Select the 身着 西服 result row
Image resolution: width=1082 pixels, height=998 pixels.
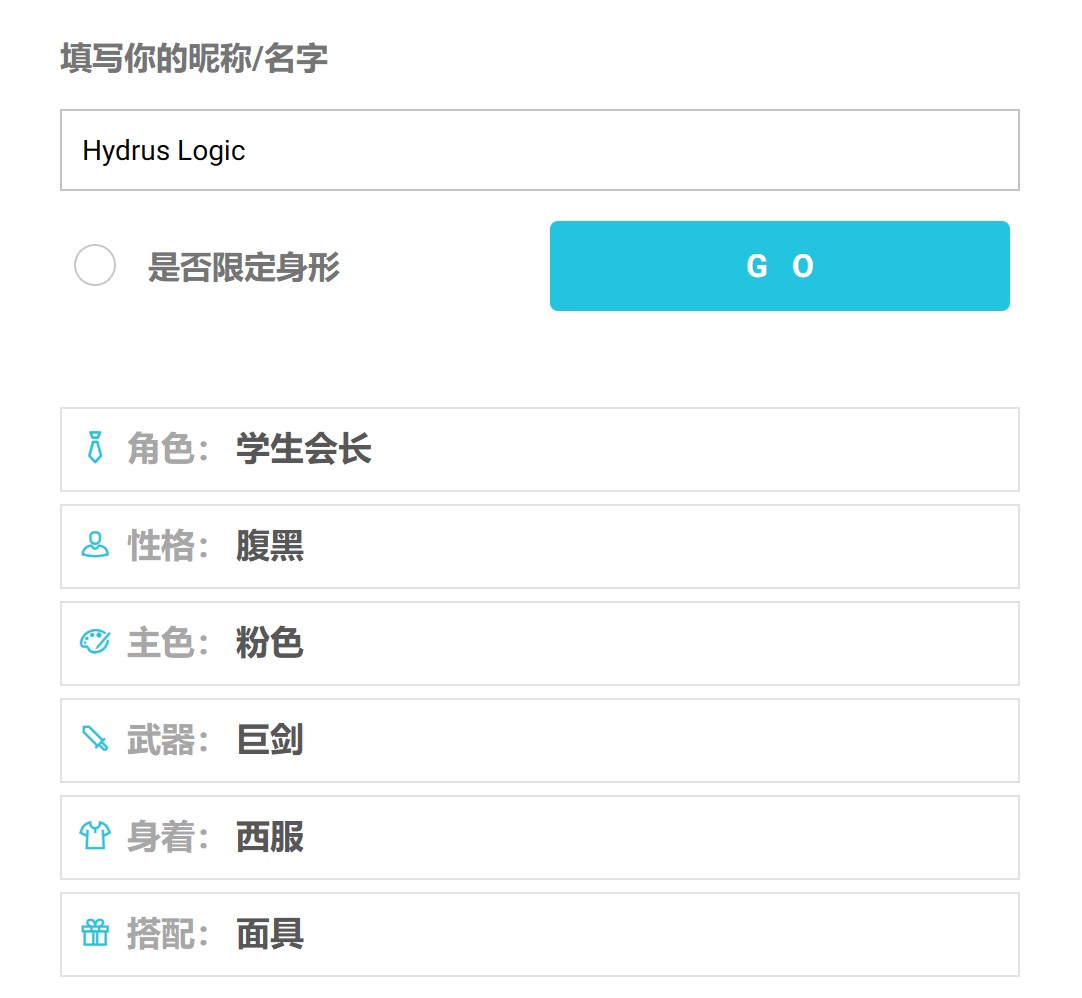[540, 837]
